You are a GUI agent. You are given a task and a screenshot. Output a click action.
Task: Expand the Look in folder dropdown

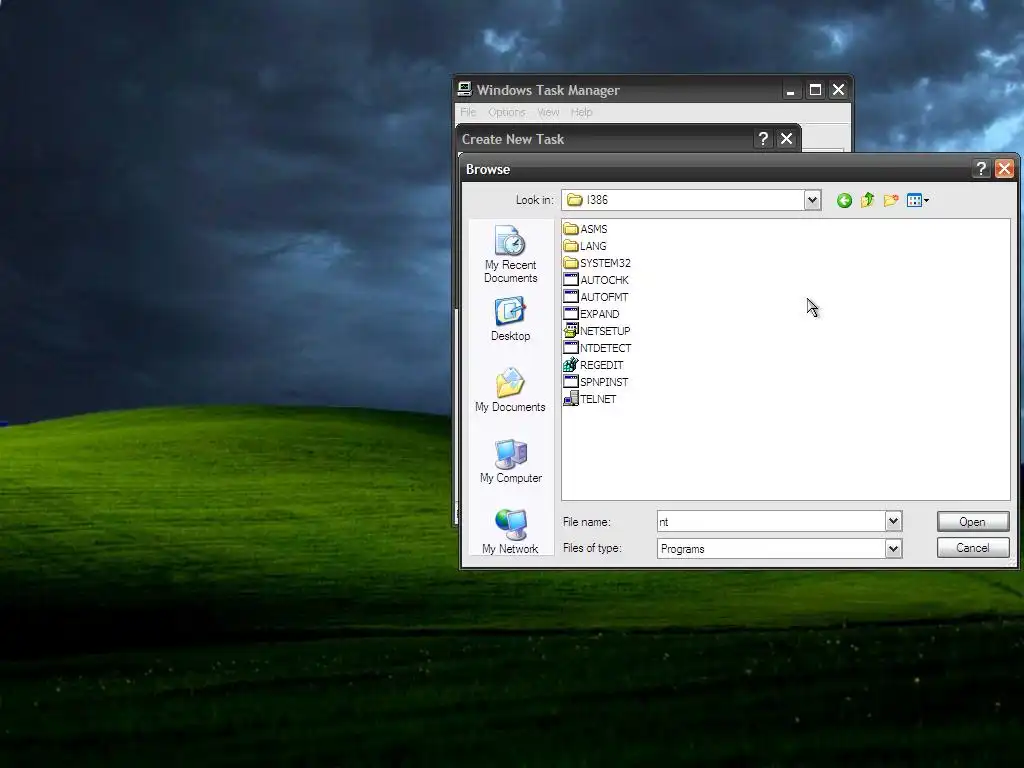point(812,200)
